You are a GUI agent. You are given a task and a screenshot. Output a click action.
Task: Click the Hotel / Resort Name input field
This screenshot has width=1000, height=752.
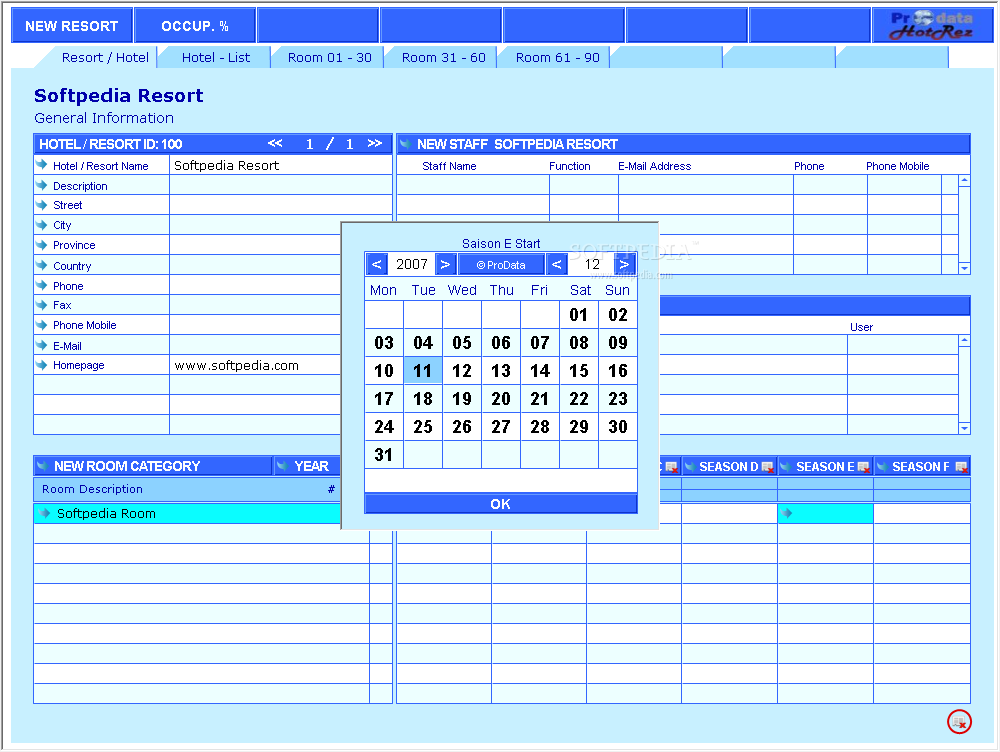pyautogui.click(x=281, y=165)
